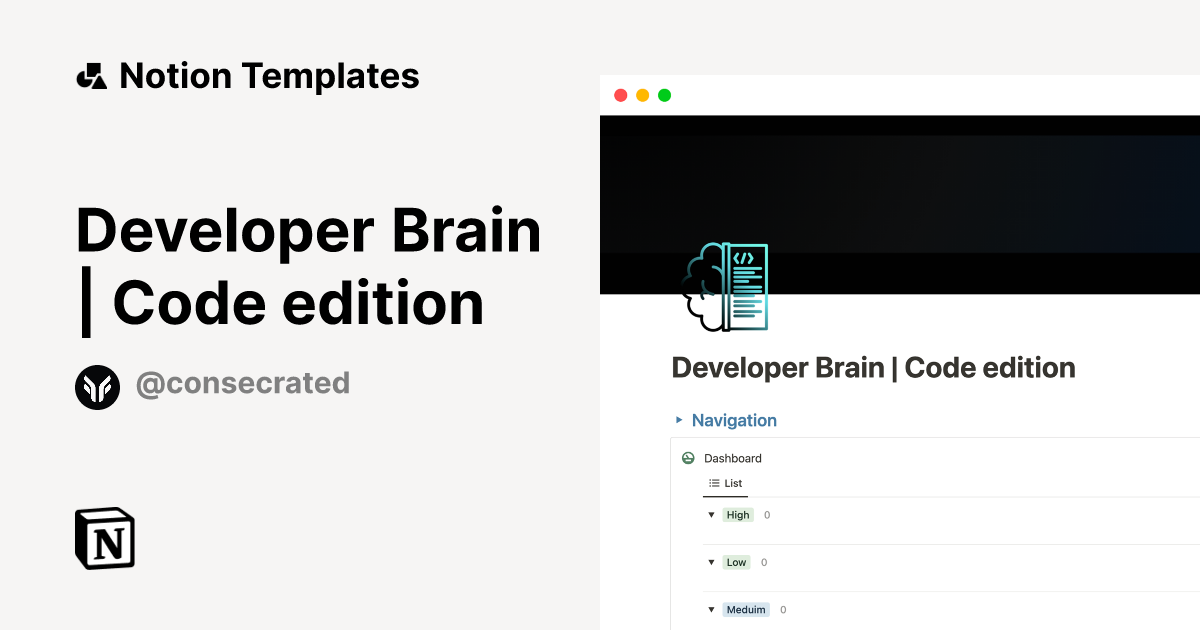Collapse the Meduim priority group
This screenshot has width=1200, height=630.
(711, 609)
